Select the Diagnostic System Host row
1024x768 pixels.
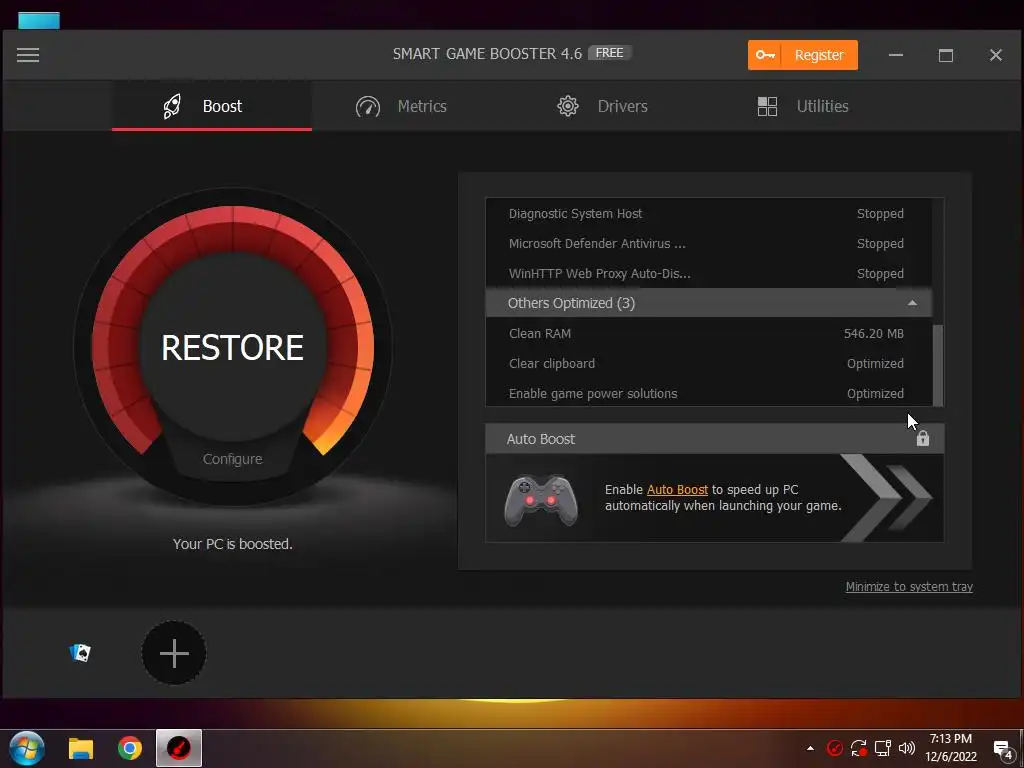(709, 214)
